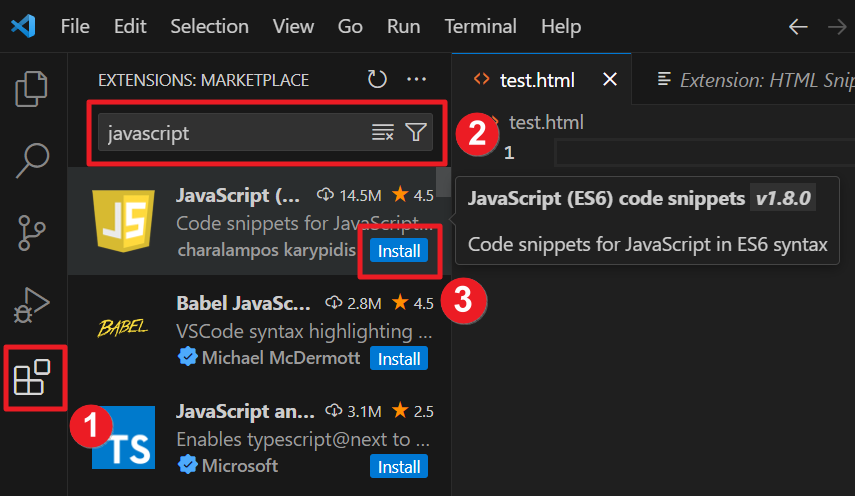Go forward with the navigation arrow
Viewport: 855px width, 496px height.
click(x=837, y=26)
